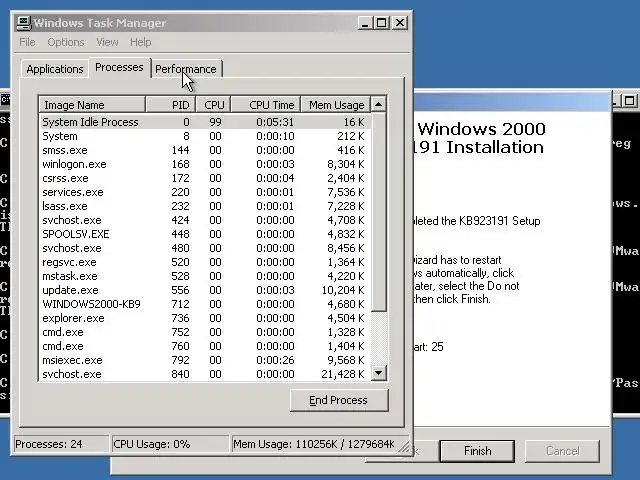This screenshot has height=480, width=640.
Task: Select the services.exe process
Action: click(205, 192)
